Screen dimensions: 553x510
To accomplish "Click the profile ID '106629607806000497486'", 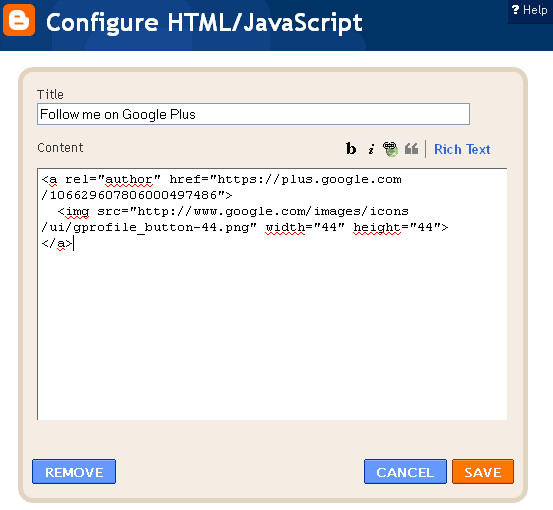I will pyautogui.click(x=133, y=195).
